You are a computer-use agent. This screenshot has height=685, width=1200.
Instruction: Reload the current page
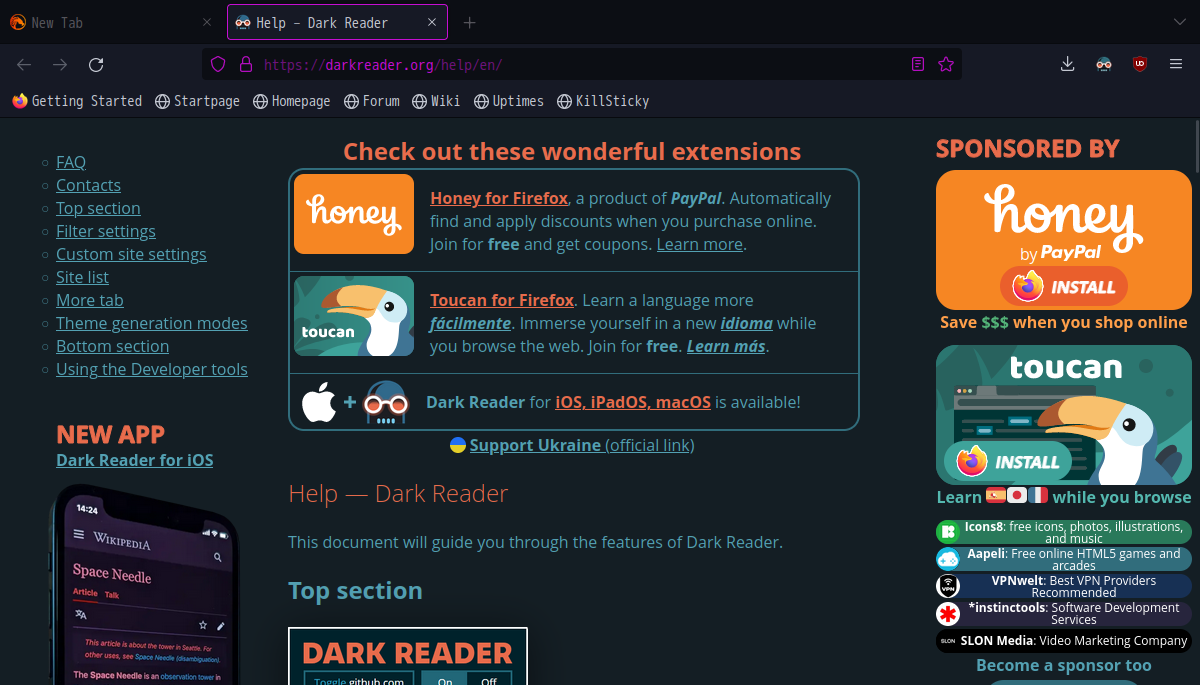[x=96, y=64]
